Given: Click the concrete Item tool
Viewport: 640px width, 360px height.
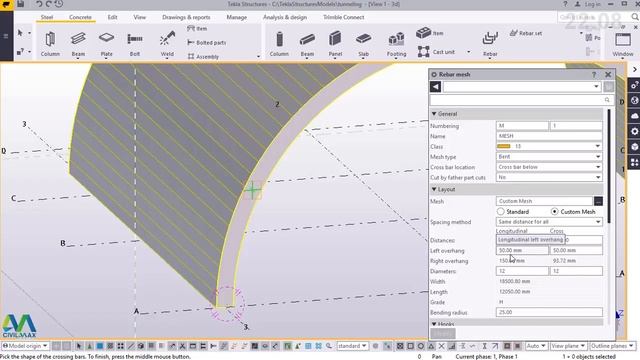Looking at the screenshot, I should pos(430,33).
